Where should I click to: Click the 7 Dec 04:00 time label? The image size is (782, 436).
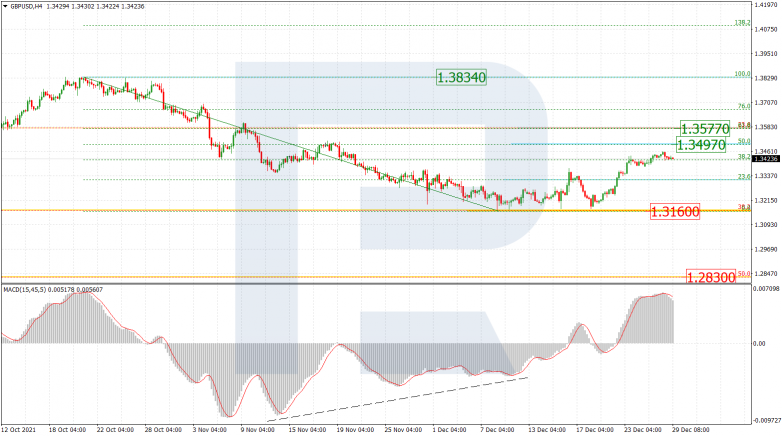[x=497, y=430]
